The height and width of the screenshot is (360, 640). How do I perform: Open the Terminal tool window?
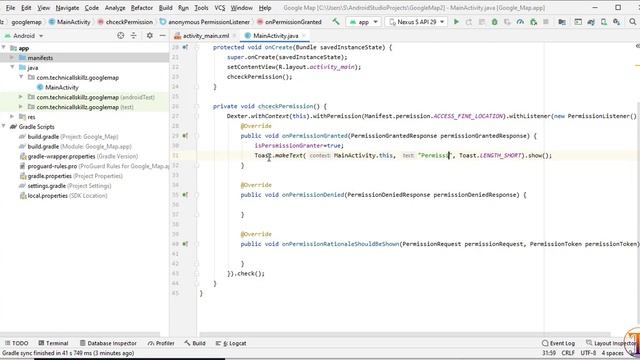tap(53, 343)
